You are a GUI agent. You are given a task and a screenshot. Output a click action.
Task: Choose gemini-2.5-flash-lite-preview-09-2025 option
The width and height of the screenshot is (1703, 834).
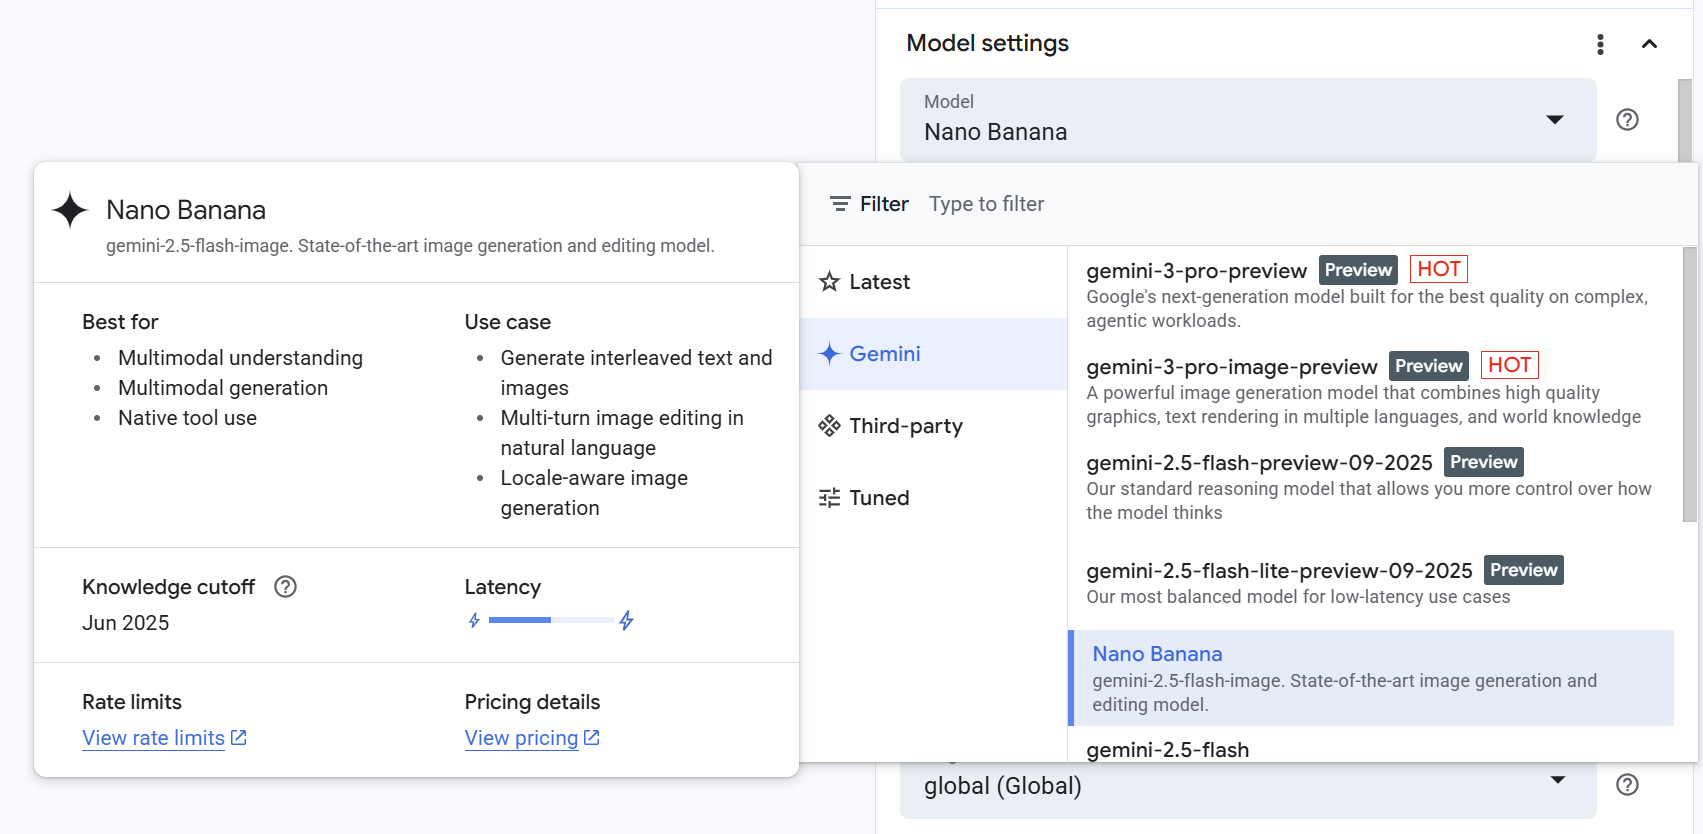tap(1279, 571)
